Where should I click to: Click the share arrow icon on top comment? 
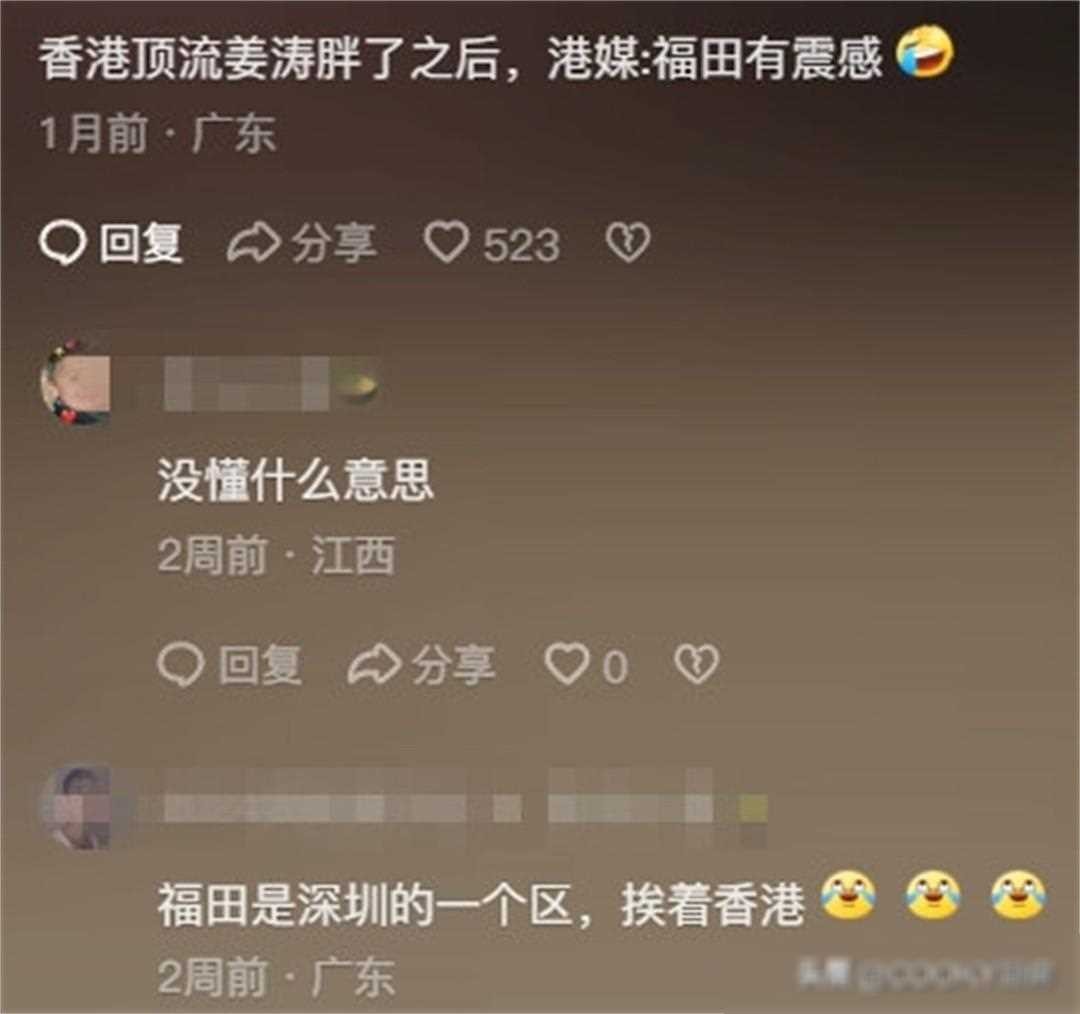253,244
